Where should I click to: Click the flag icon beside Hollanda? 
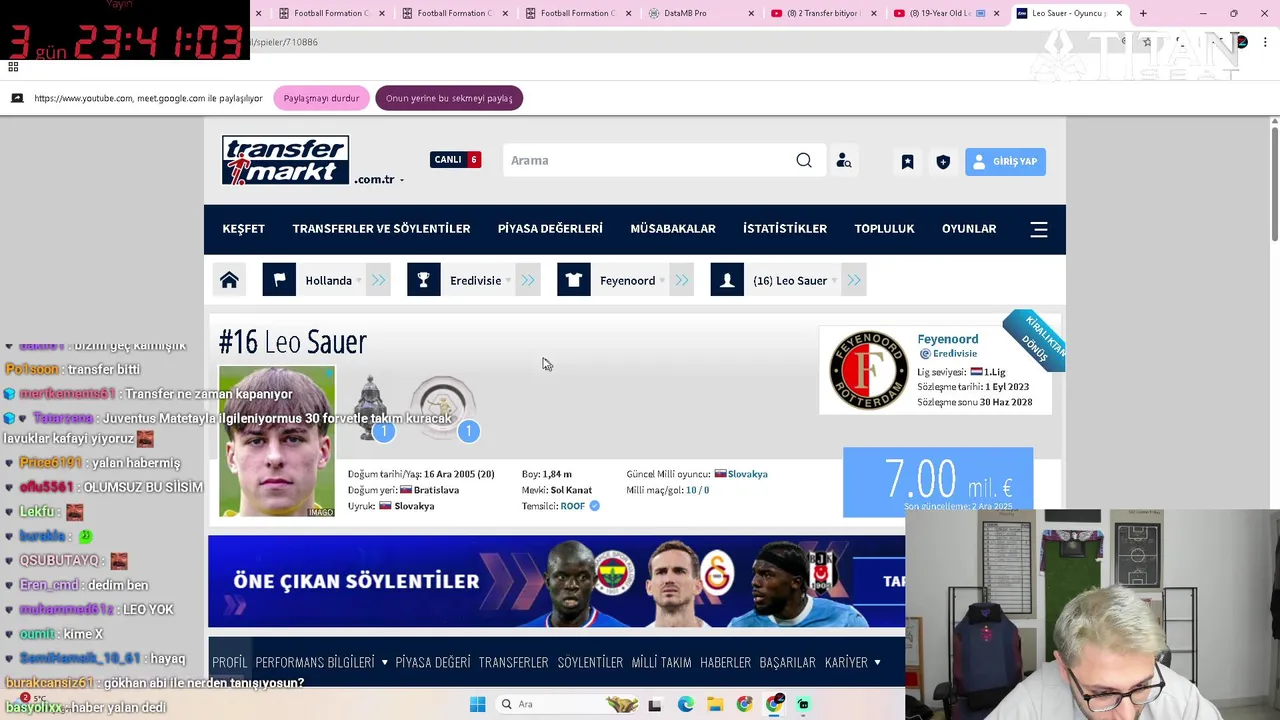point(279,280)
